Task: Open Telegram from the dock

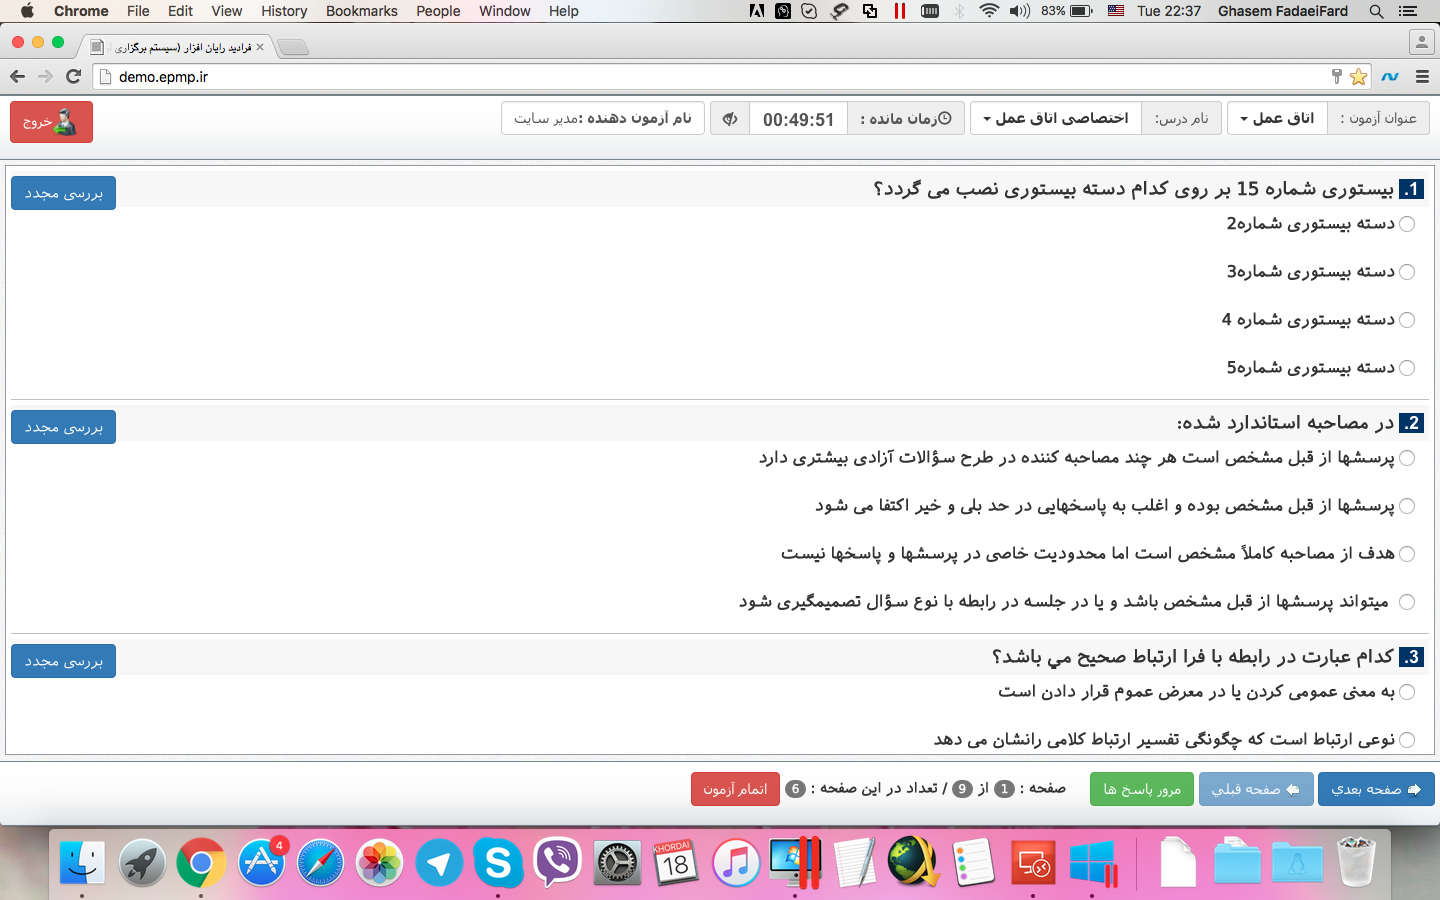Action: tap(439, 862)
